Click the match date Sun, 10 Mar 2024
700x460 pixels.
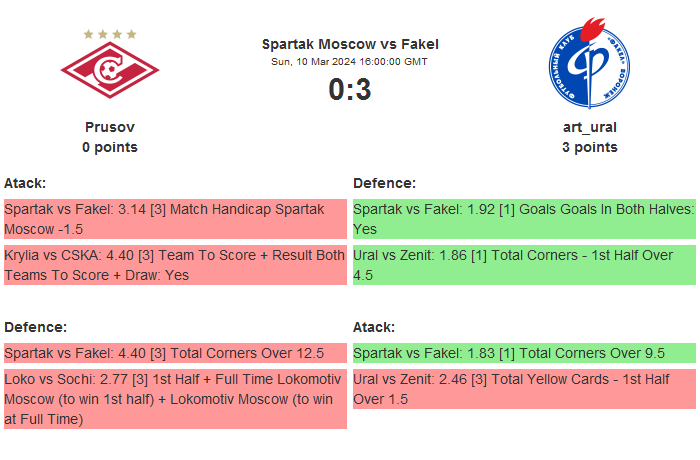coord(350,62)
